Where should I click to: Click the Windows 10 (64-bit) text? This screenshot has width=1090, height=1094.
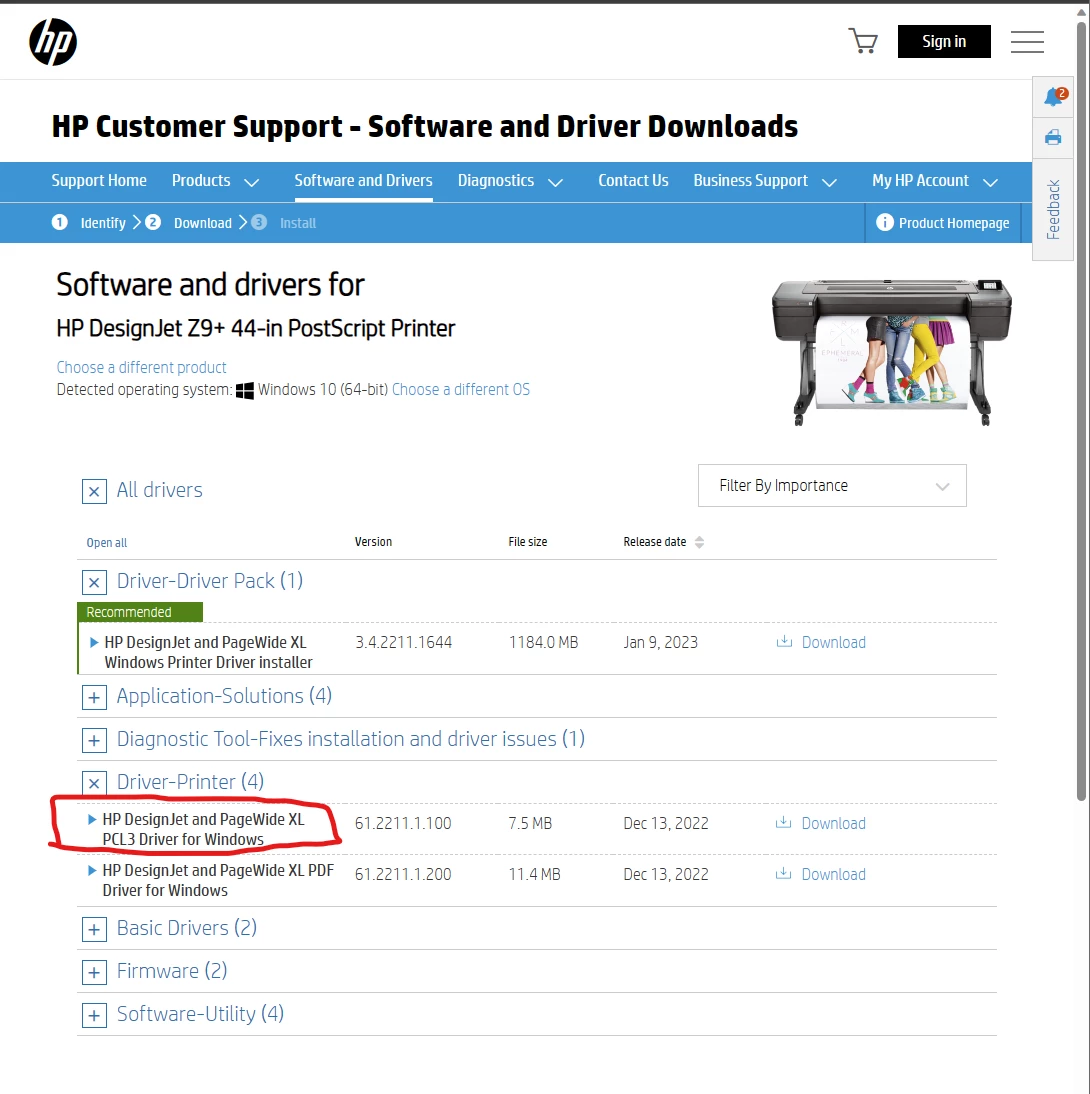pyautogui.click(x=322, y=389)
